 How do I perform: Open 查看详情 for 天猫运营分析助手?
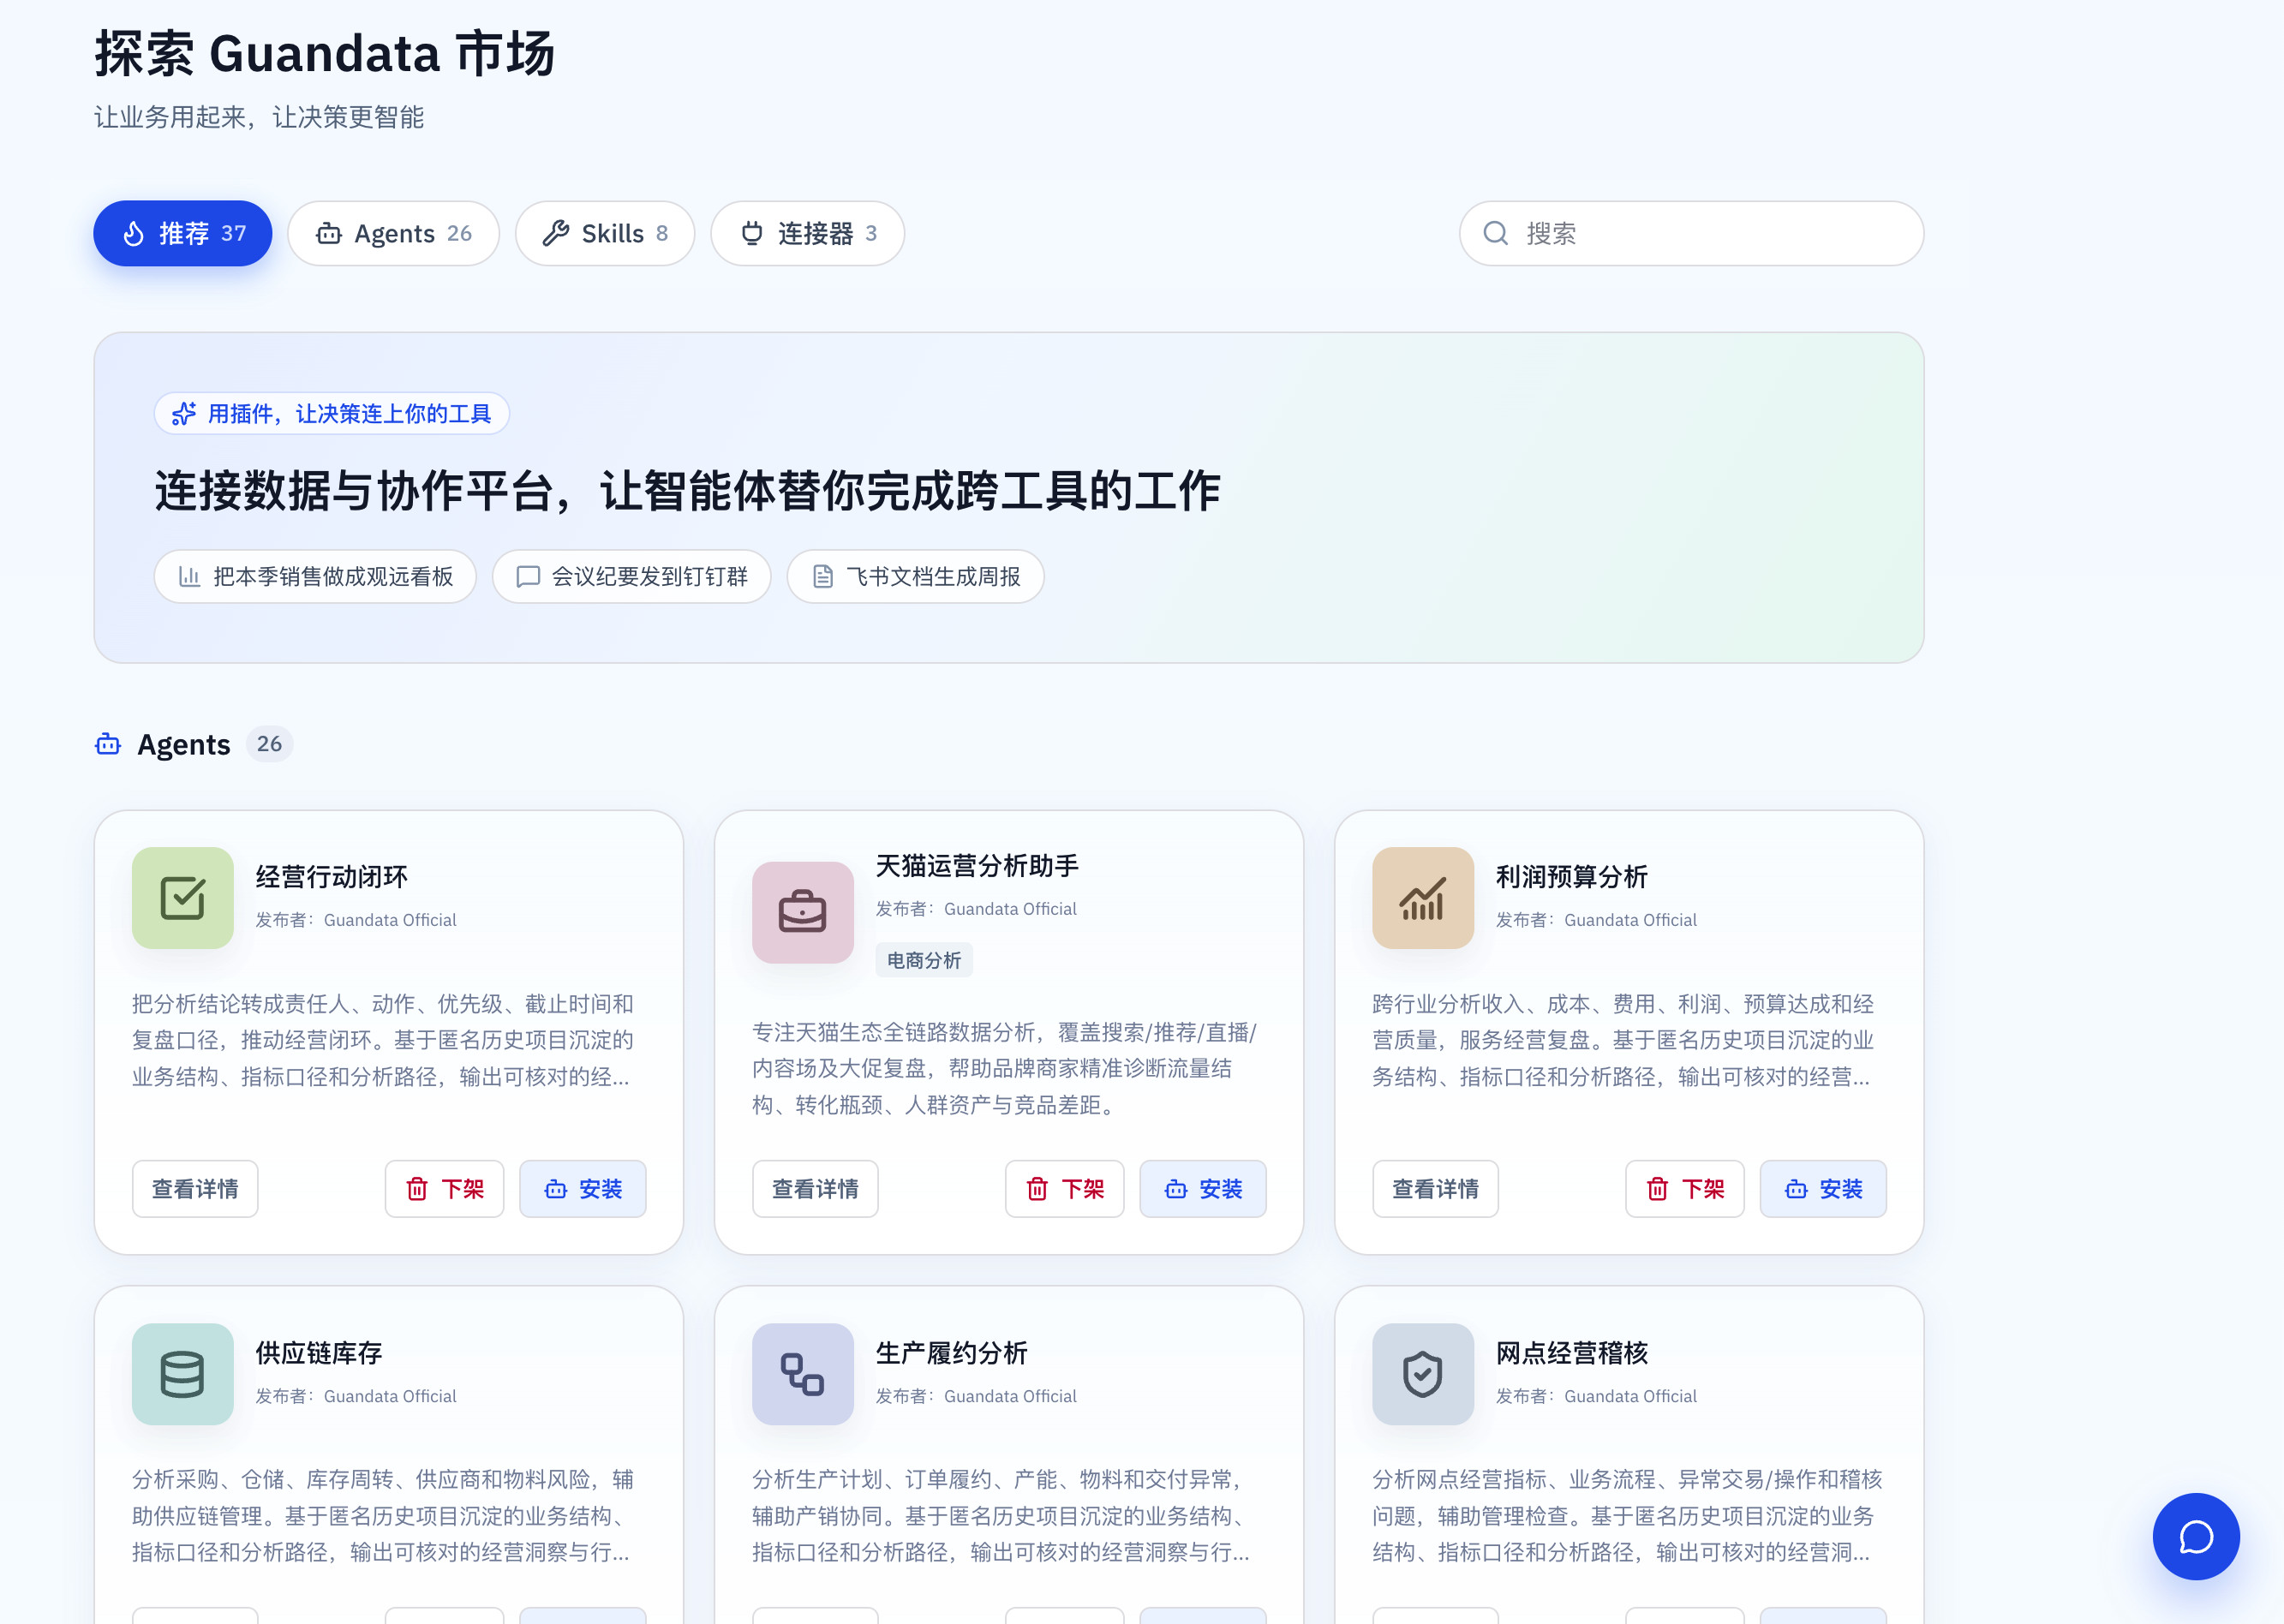pyautogui.click(x=815, y=1189)
